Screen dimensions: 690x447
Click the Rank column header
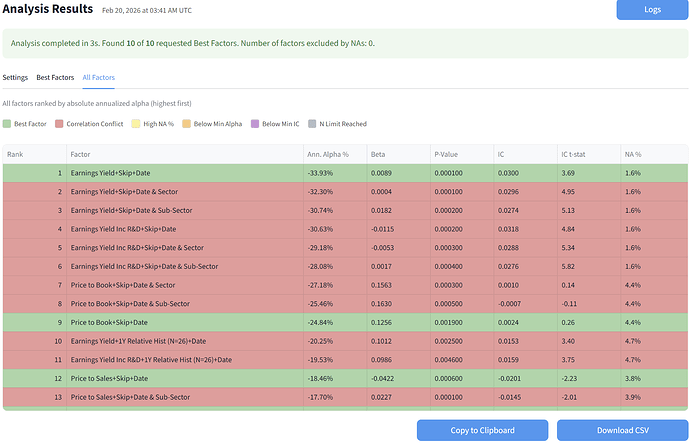[17, 154]
